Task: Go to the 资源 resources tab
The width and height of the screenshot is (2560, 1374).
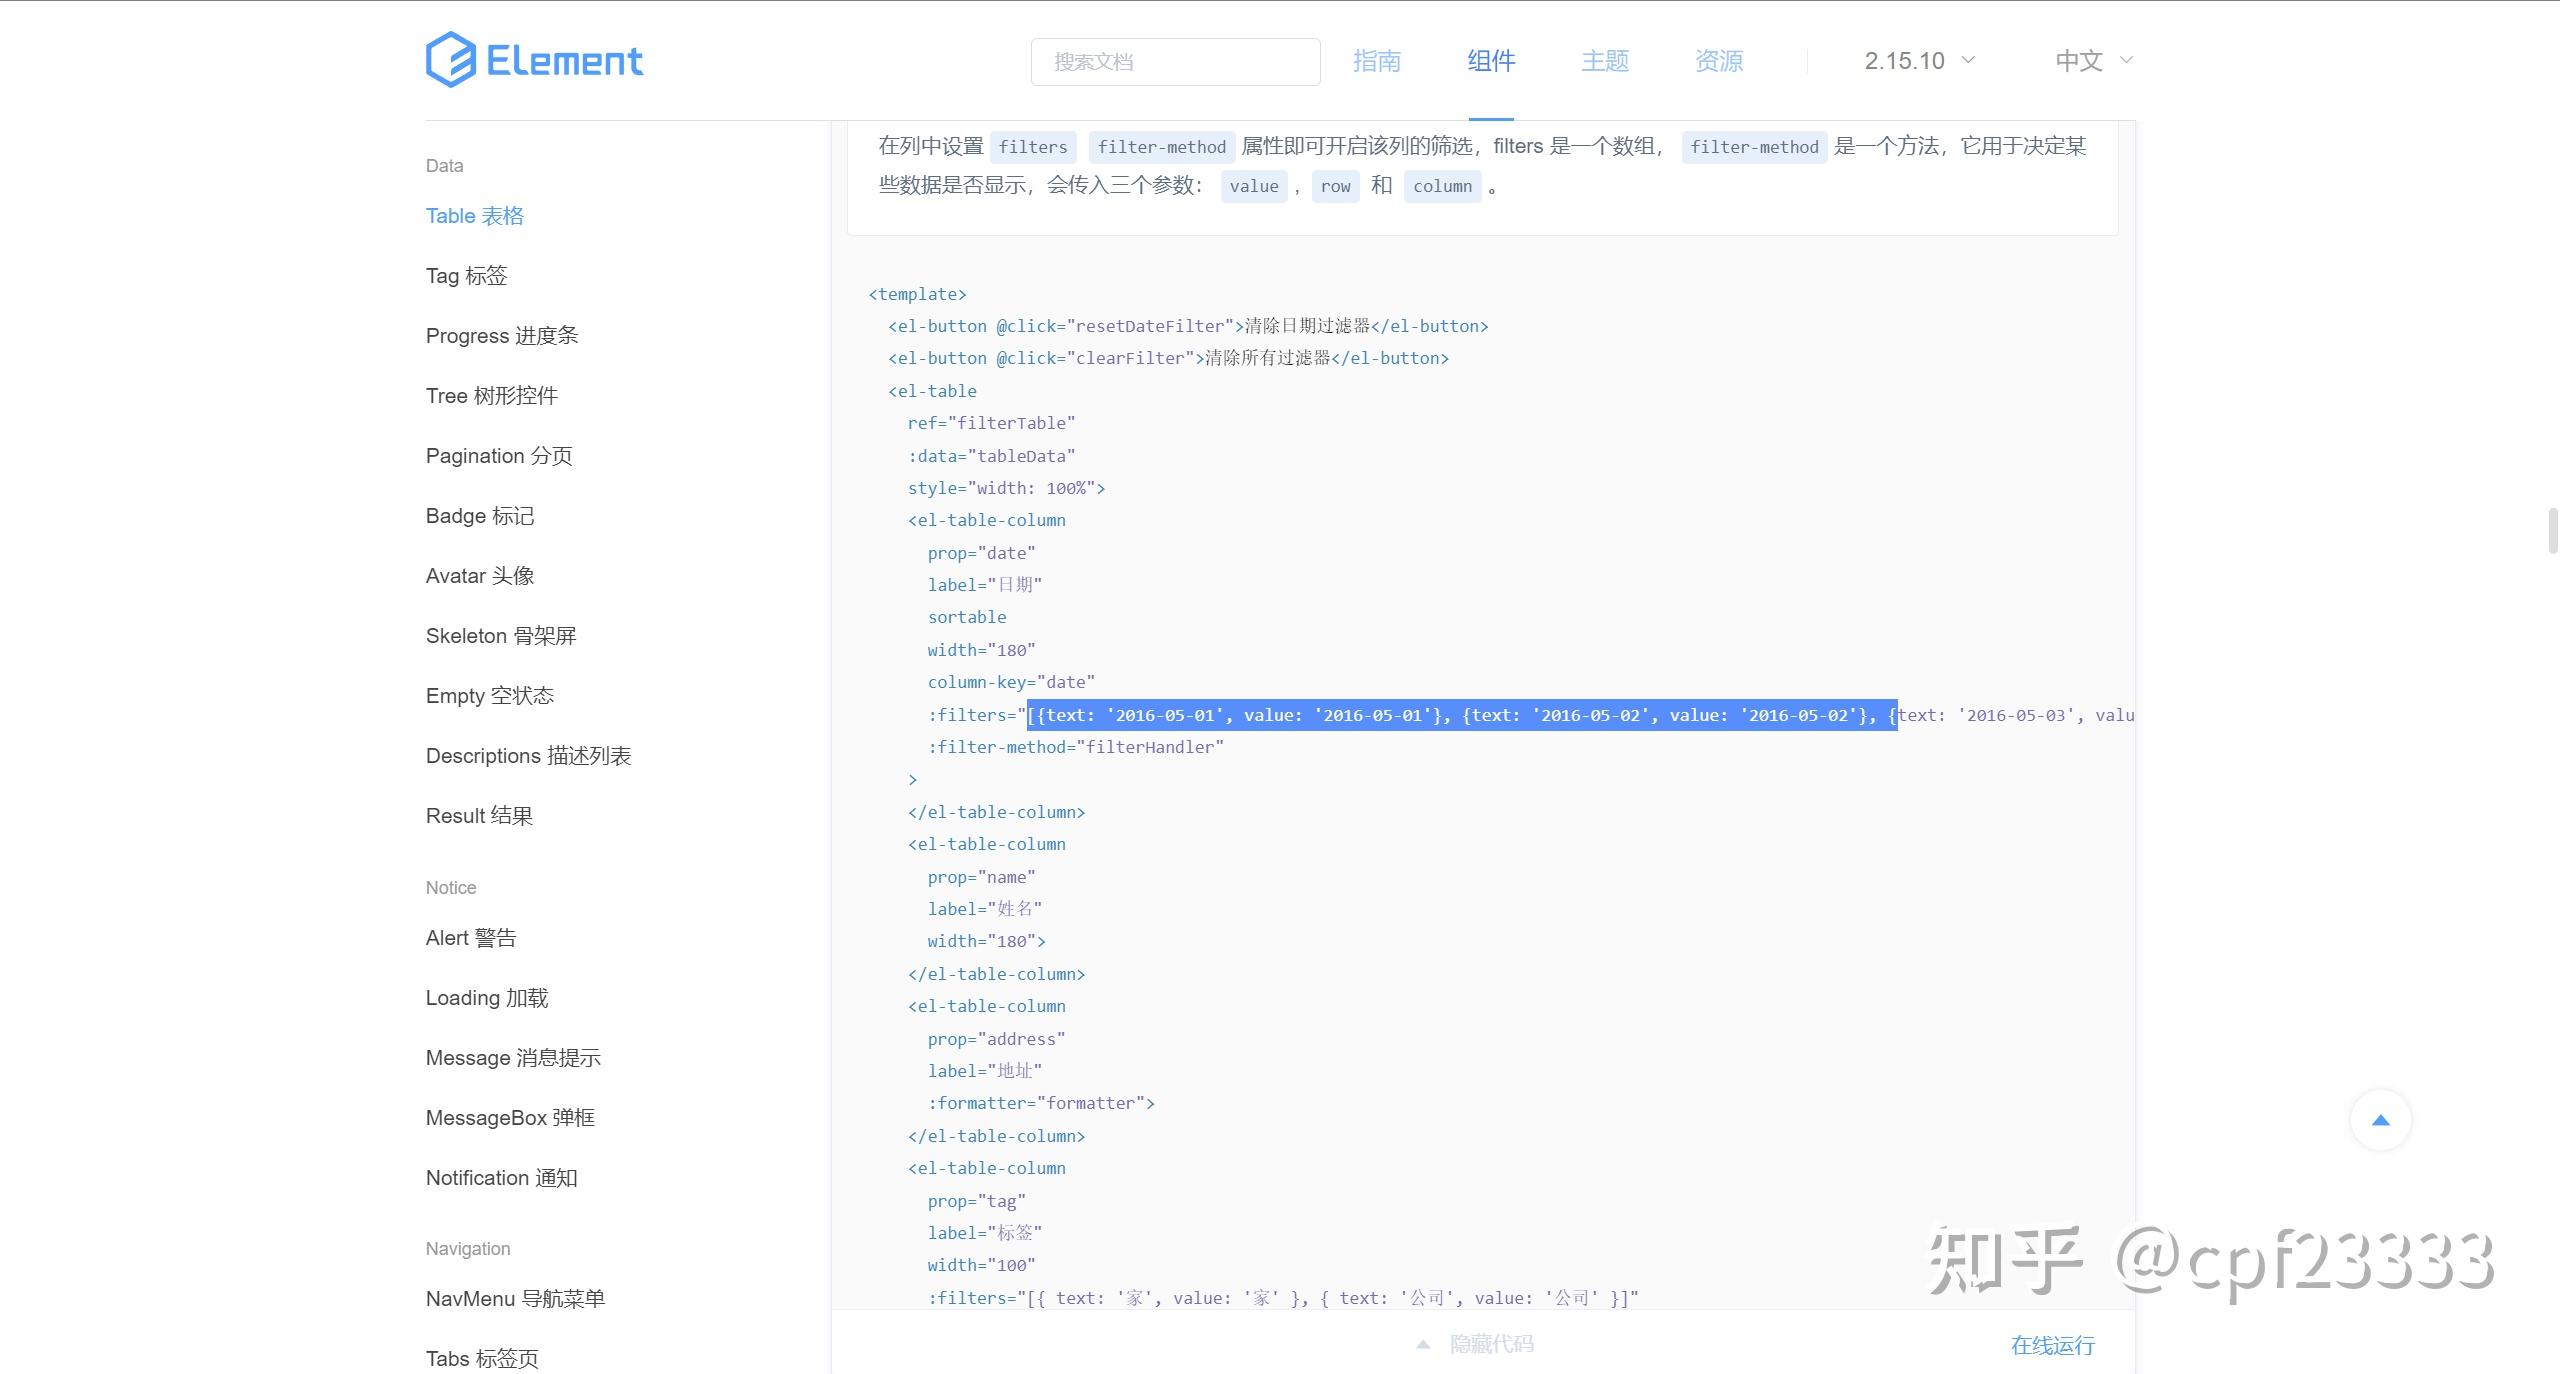Action: (1718, 61)
